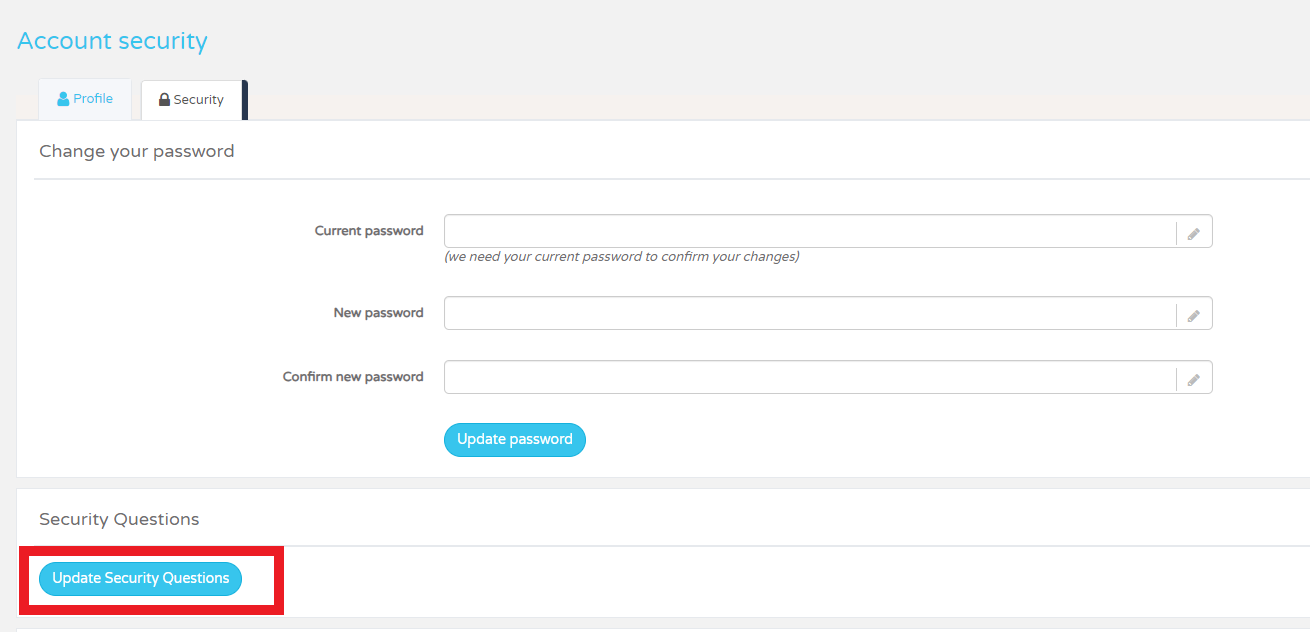Viewport: 1310px width, 632px height.
Task: Click the Security Questions section header
Action: click(x=119, y=519)
